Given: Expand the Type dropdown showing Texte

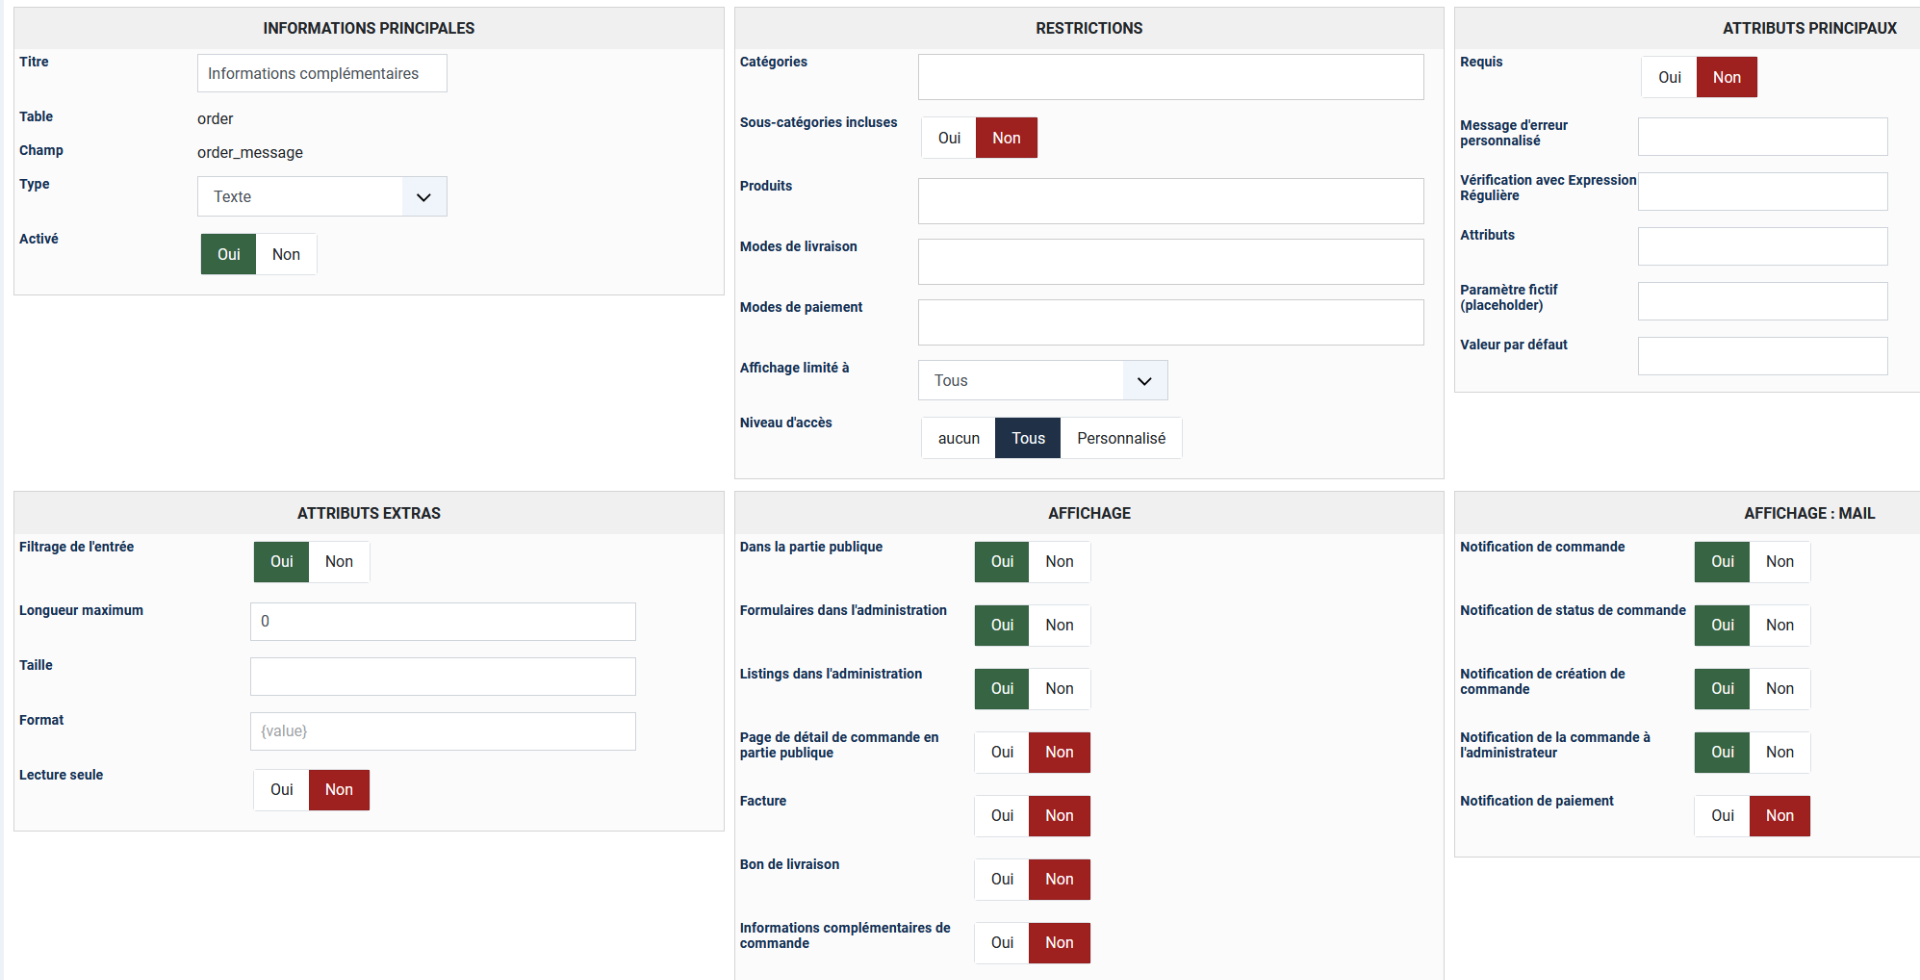Looking at the screenshot, I should click(x=321, y=197).
